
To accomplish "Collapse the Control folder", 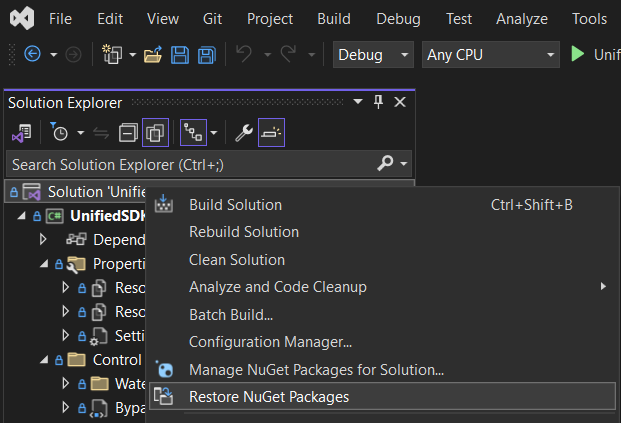I will (x=44, y=360).
